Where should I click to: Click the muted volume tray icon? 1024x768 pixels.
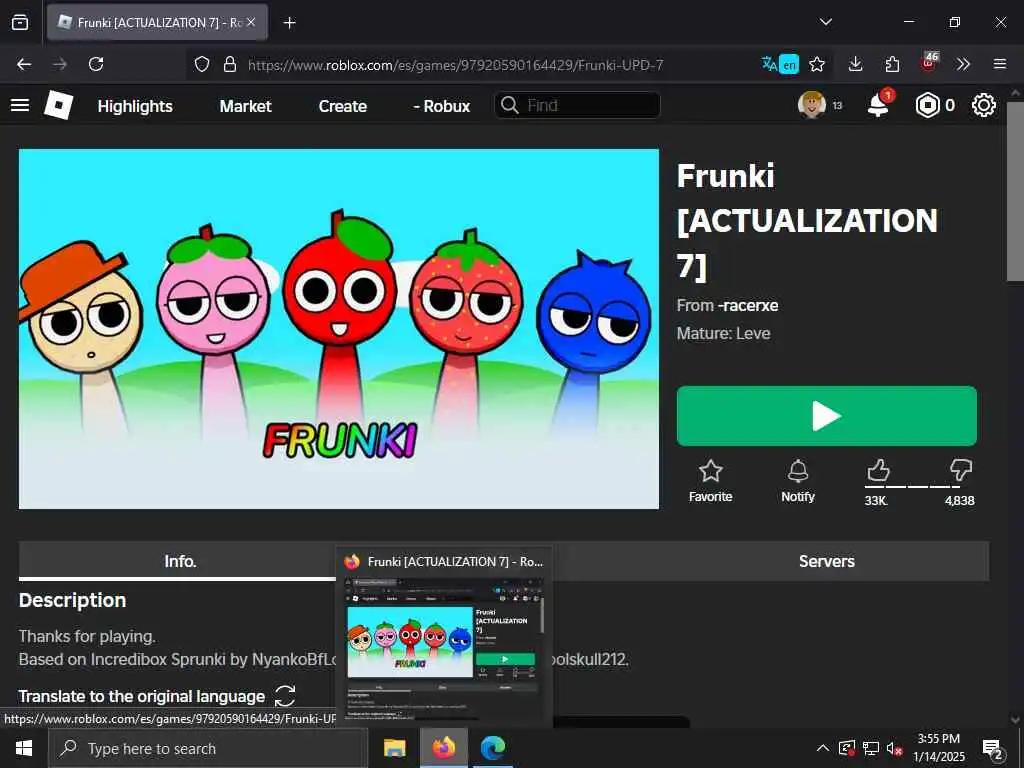click(895, 748)
